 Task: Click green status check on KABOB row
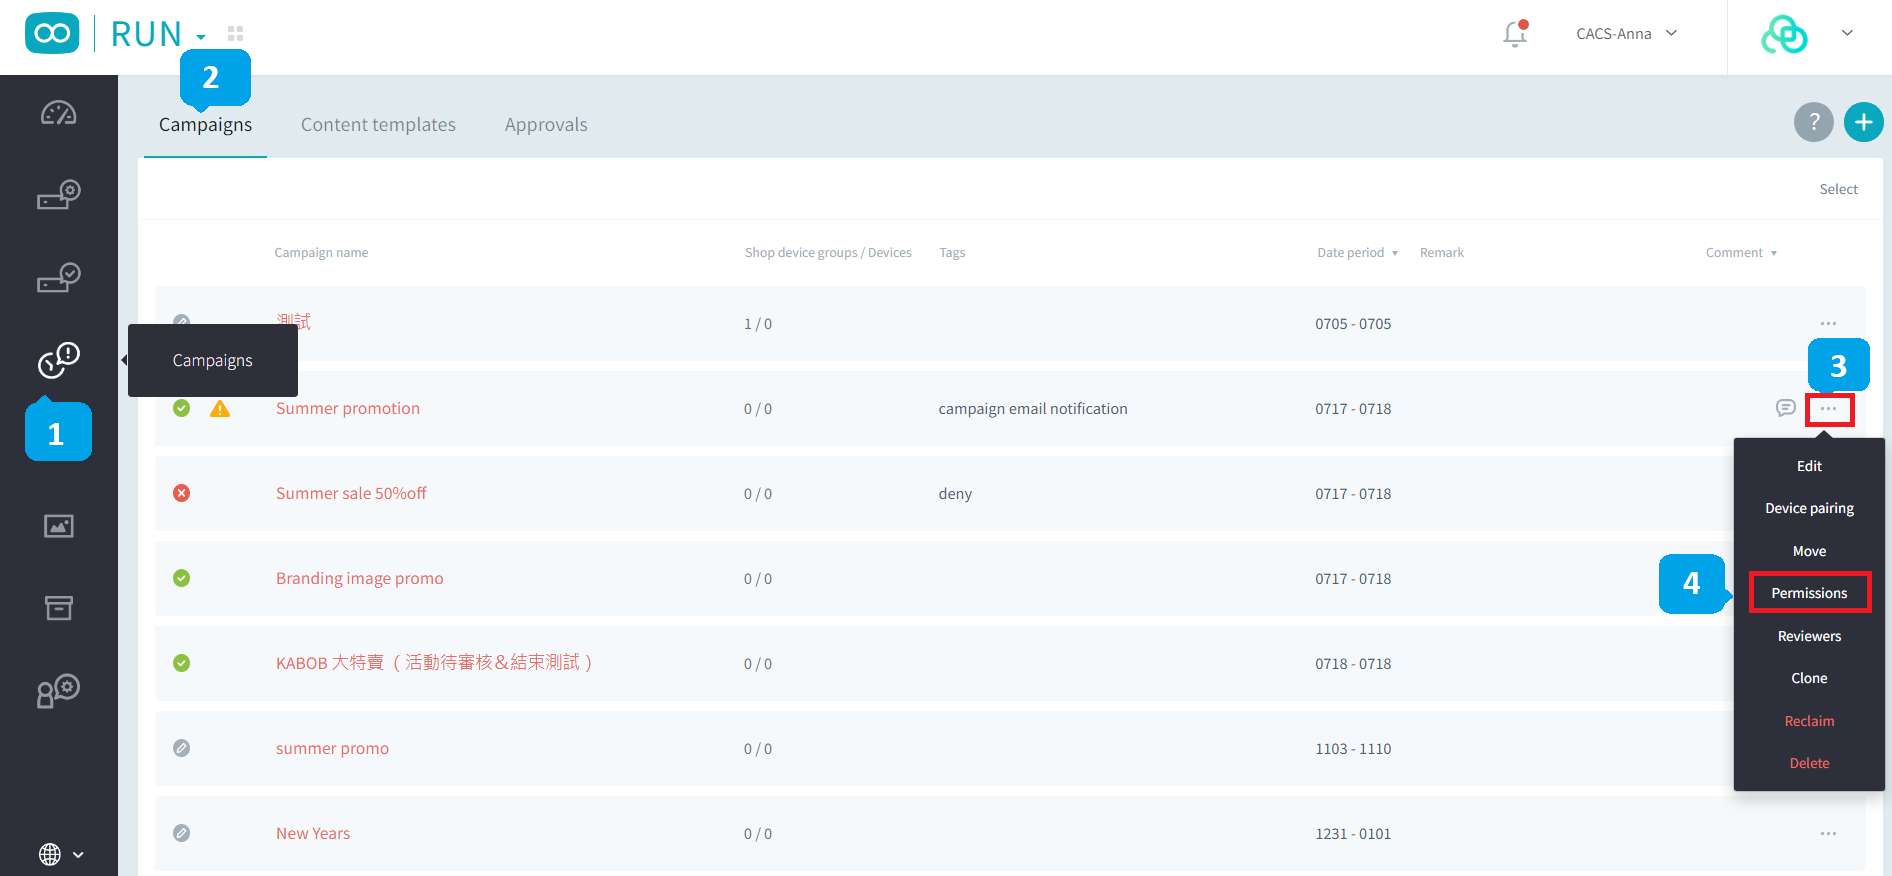(181, 663)
